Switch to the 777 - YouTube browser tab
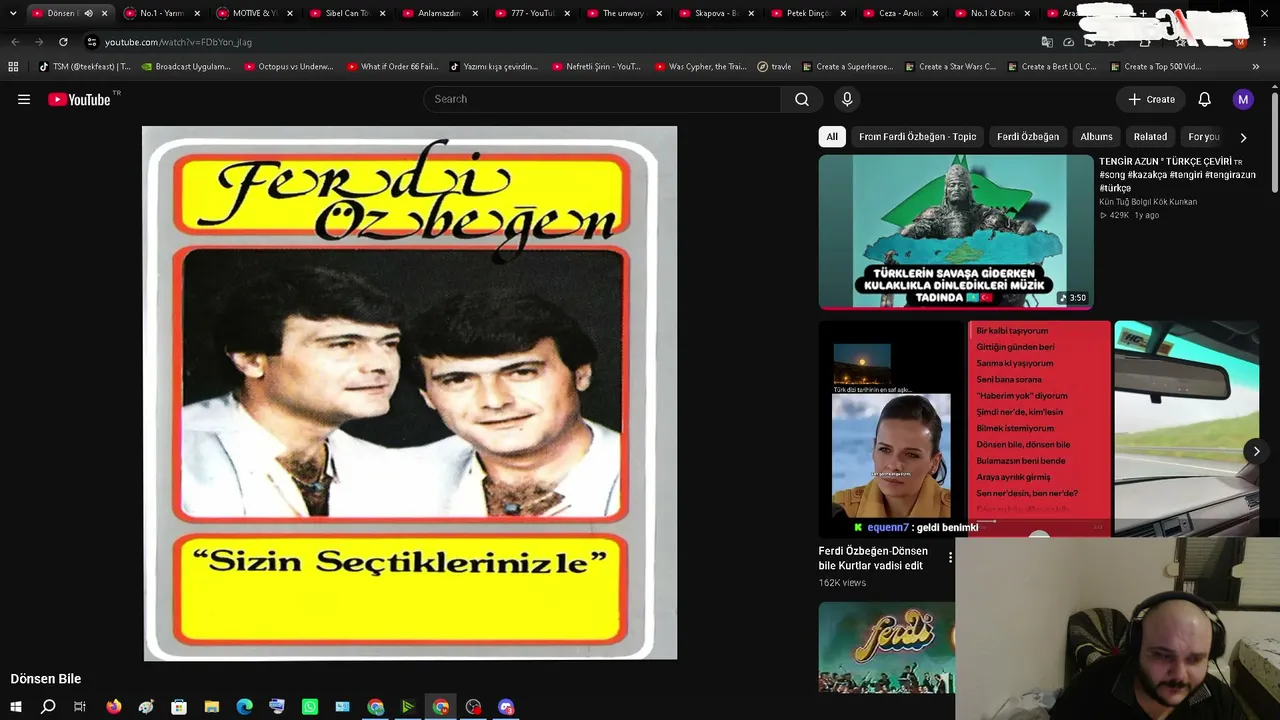This screenshot has height=720, width=1280. point(533,13)
